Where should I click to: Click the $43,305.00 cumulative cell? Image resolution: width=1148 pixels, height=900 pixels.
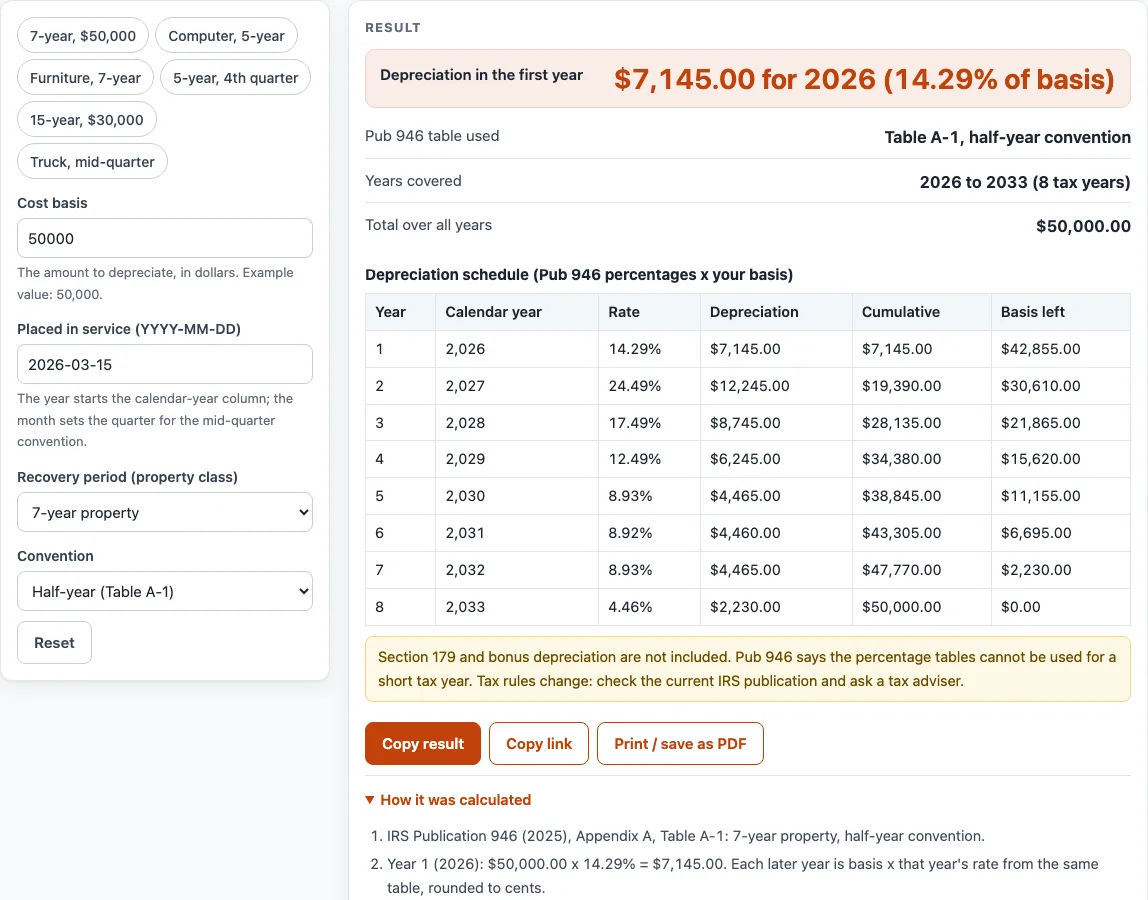click(x=922, y=533)
